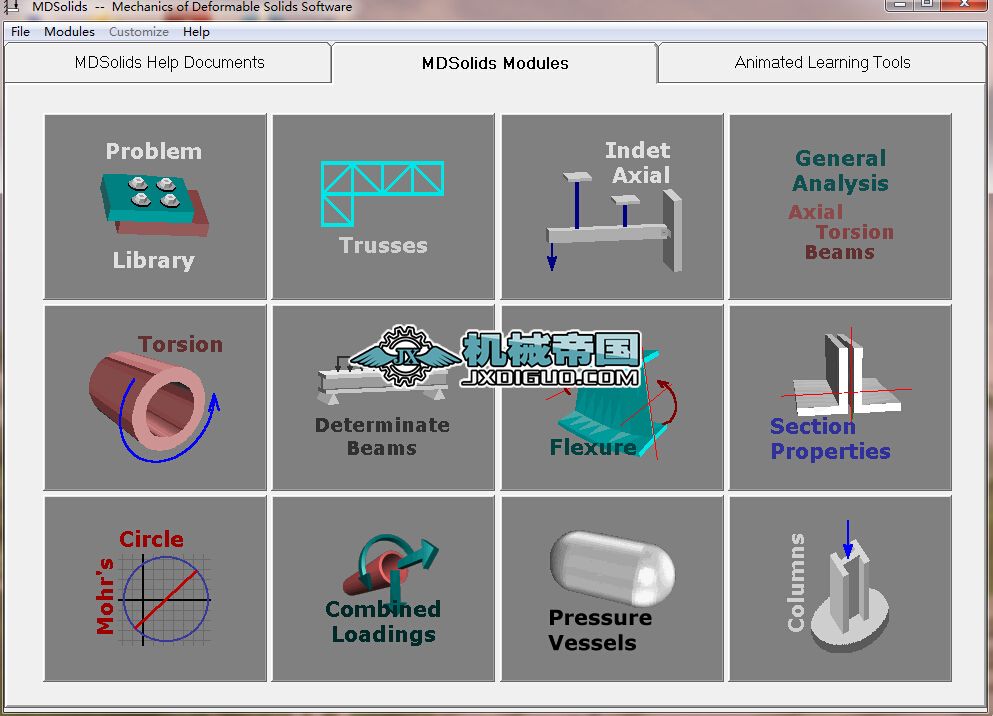Select the MDSolids Modules tab
Image resolution: width=993 pixels, height=716 pixels.
point(495,63)
